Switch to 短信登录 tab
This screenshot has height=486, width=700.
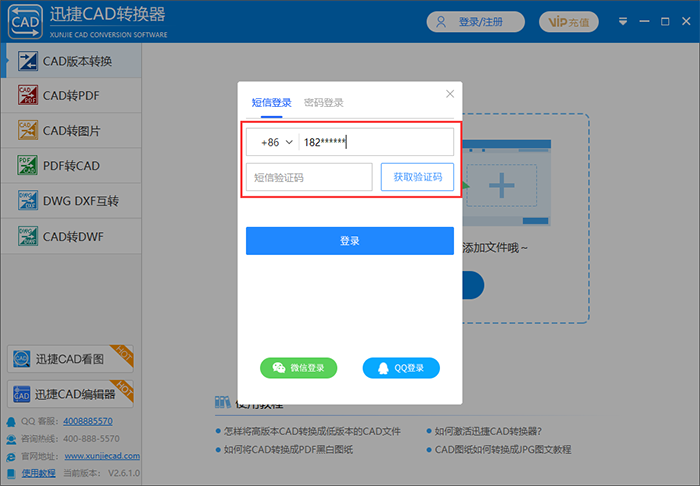271,103
